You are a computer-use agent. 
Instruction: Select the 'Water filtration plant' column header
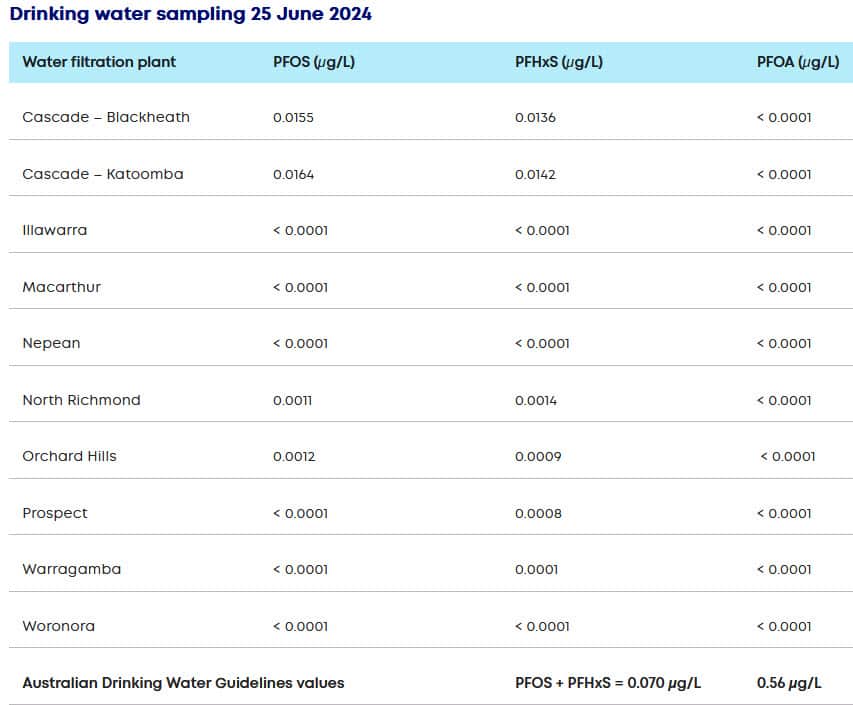point(99,62)
